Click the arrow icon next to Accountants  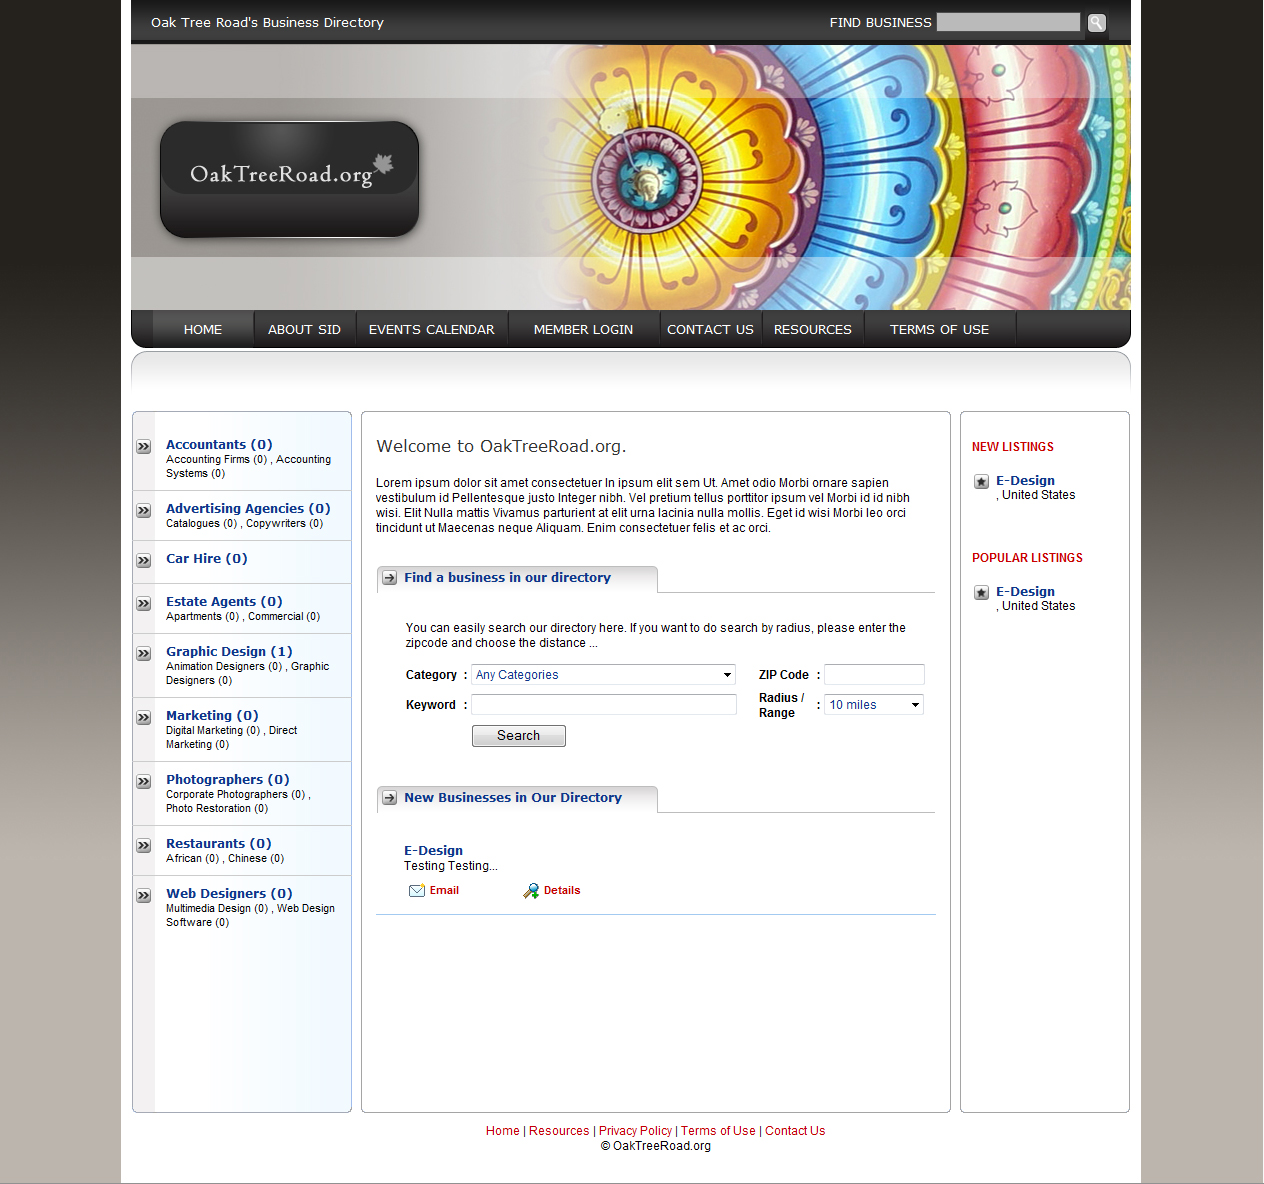pos(144,447)
